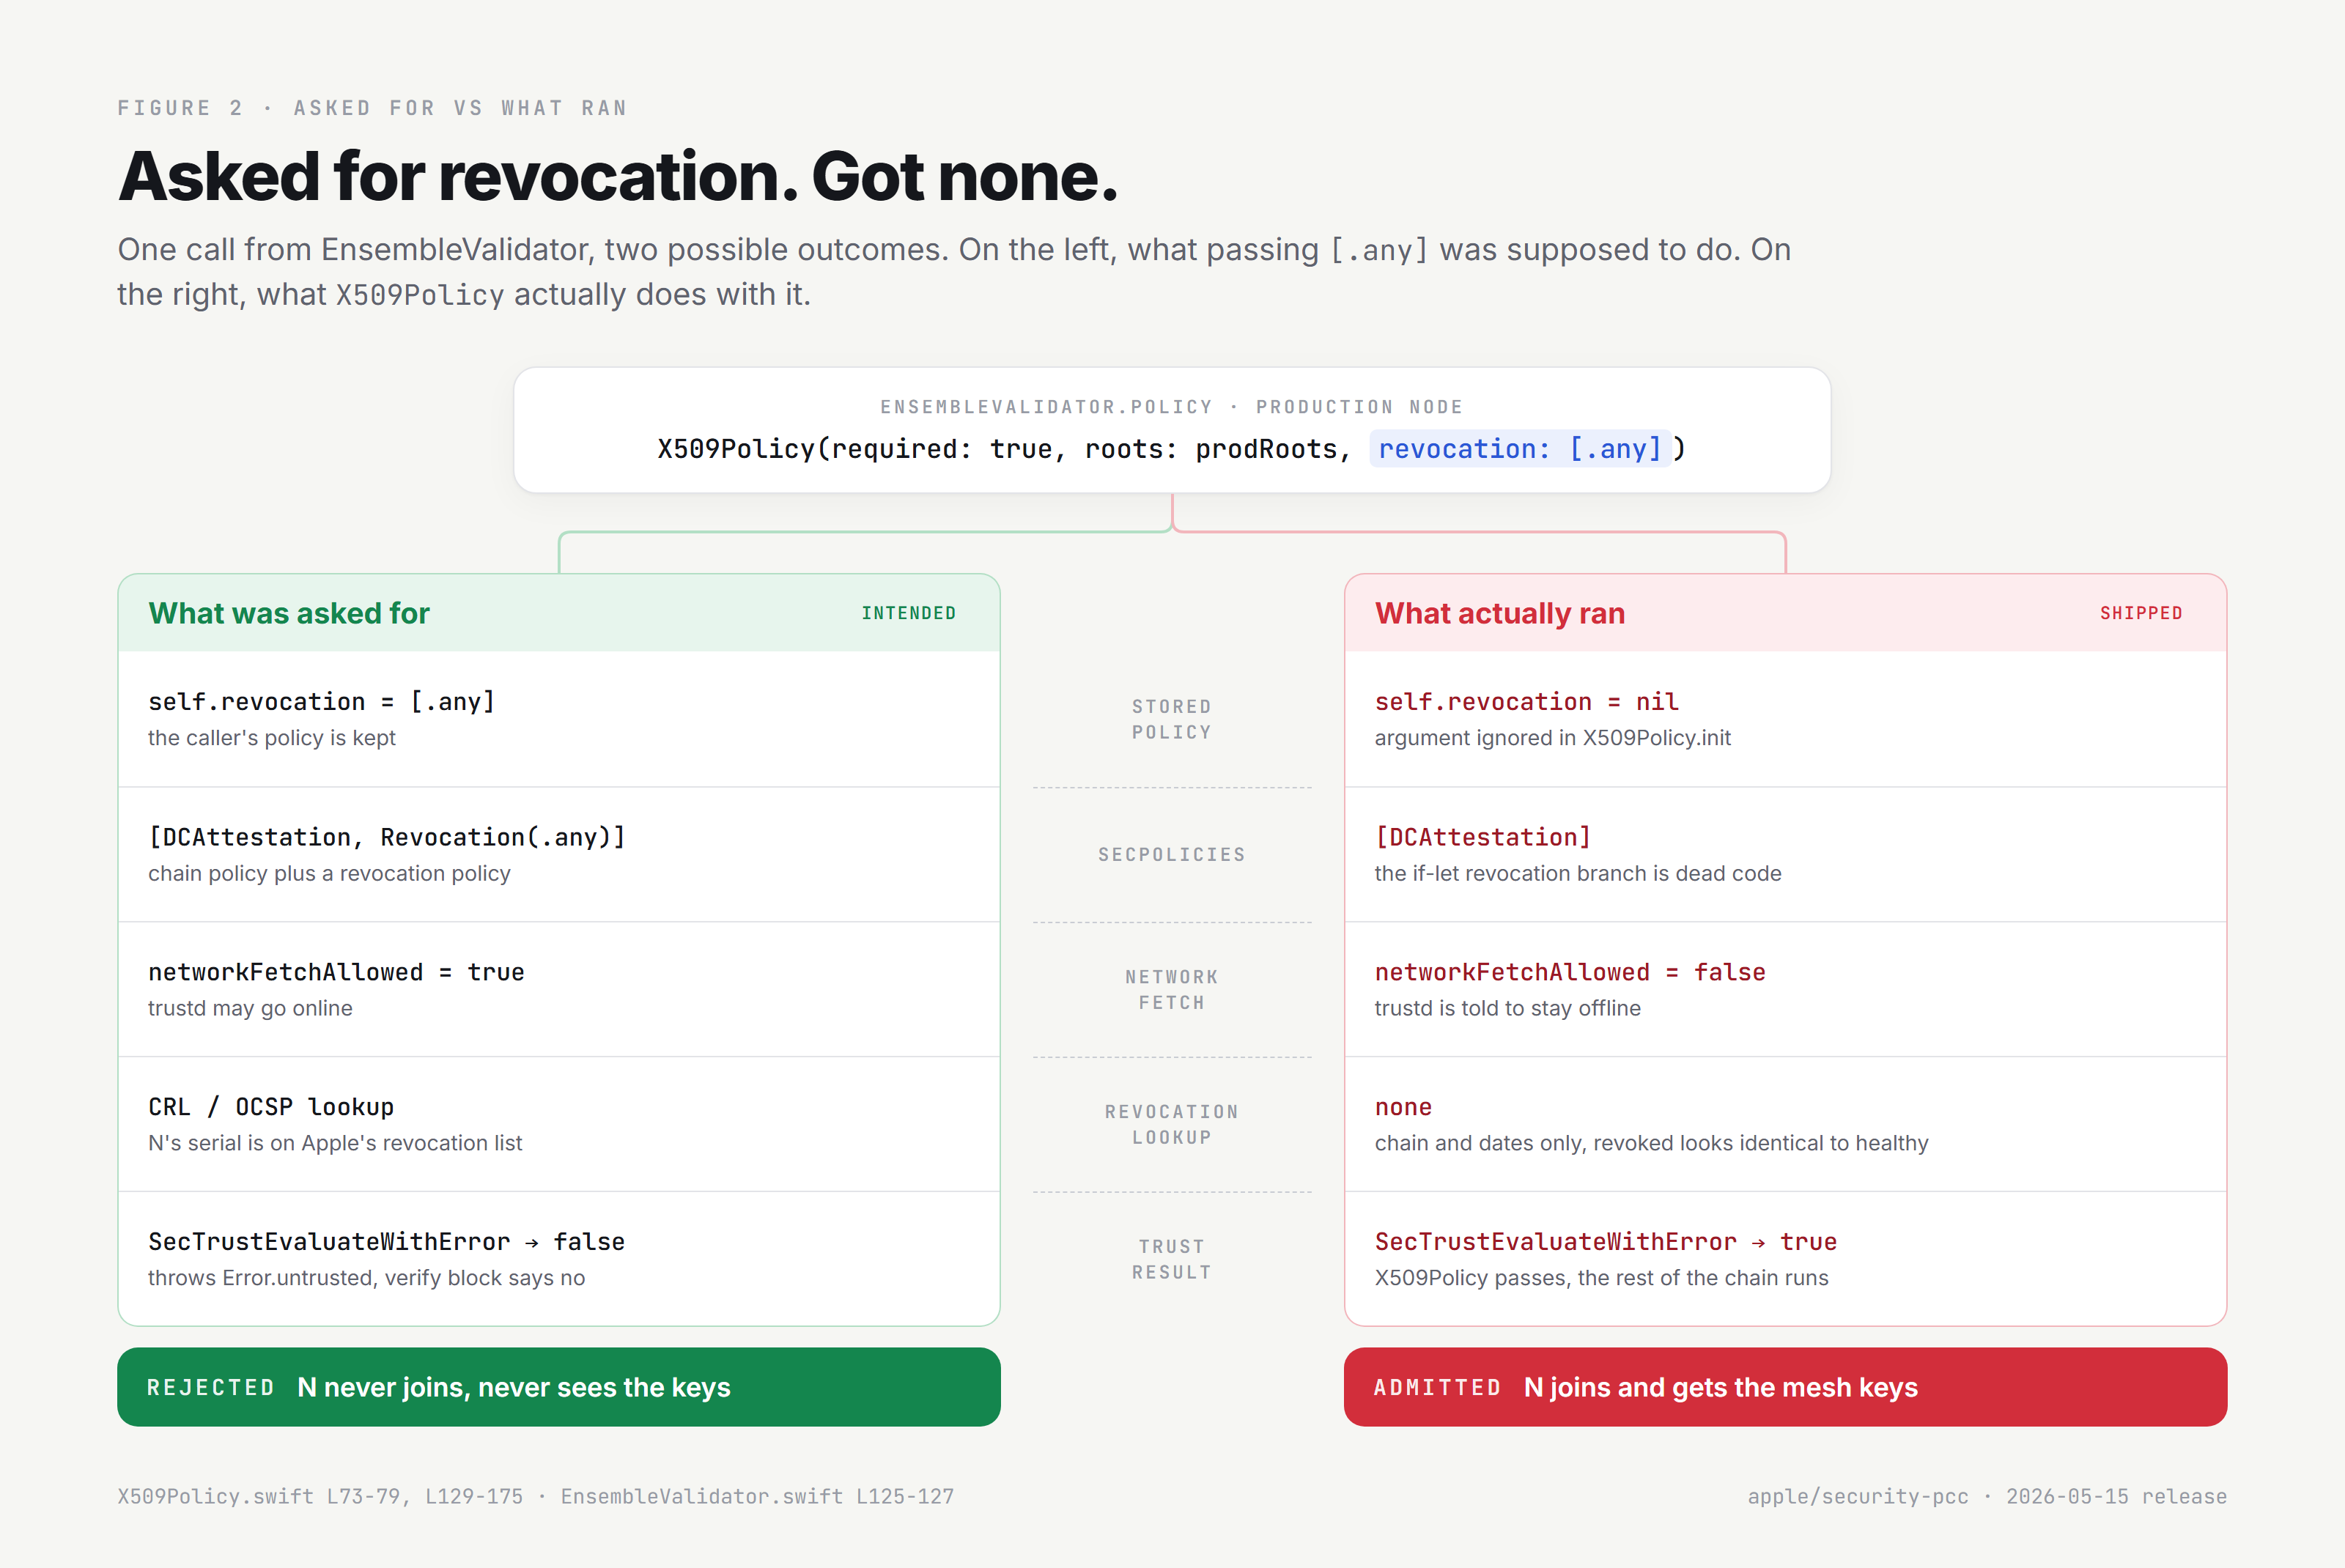Select 'networkFetchAllowed = false' line
Image resolution: width=2345 pixels, height=1568 pixels.
1570,972
